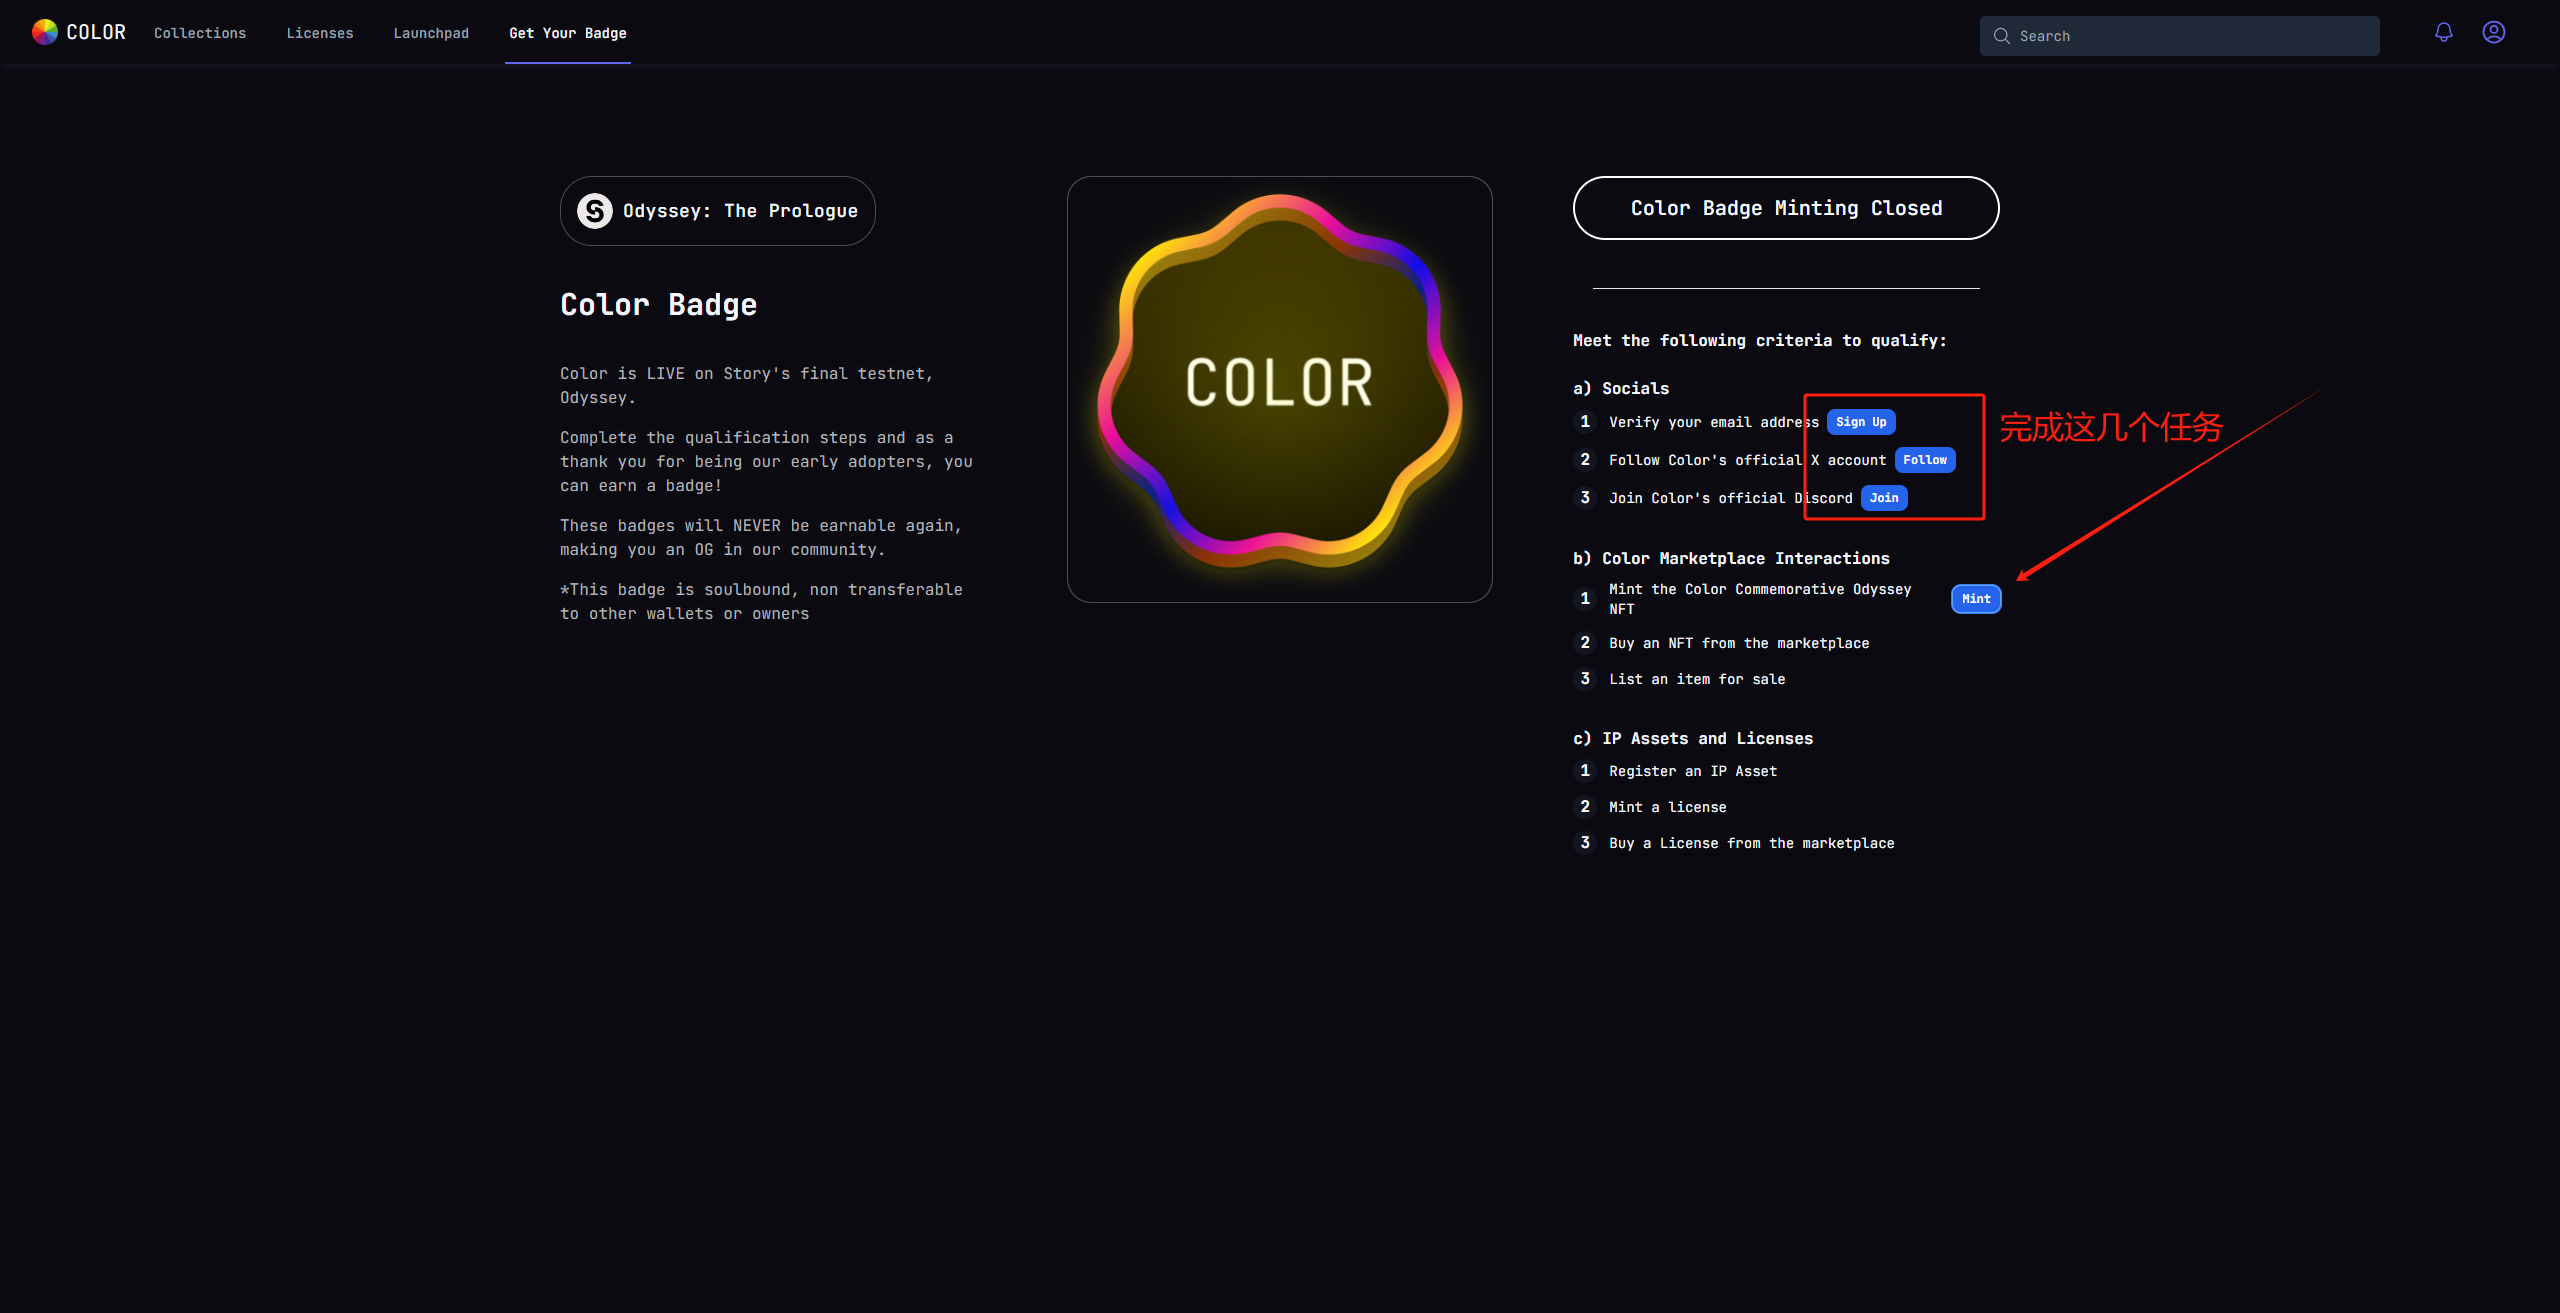This screenshot has width=2560, height=1313.
Task: Click 'c) IP Assets and Licenses' heading
Action: tap(1693, 738)
